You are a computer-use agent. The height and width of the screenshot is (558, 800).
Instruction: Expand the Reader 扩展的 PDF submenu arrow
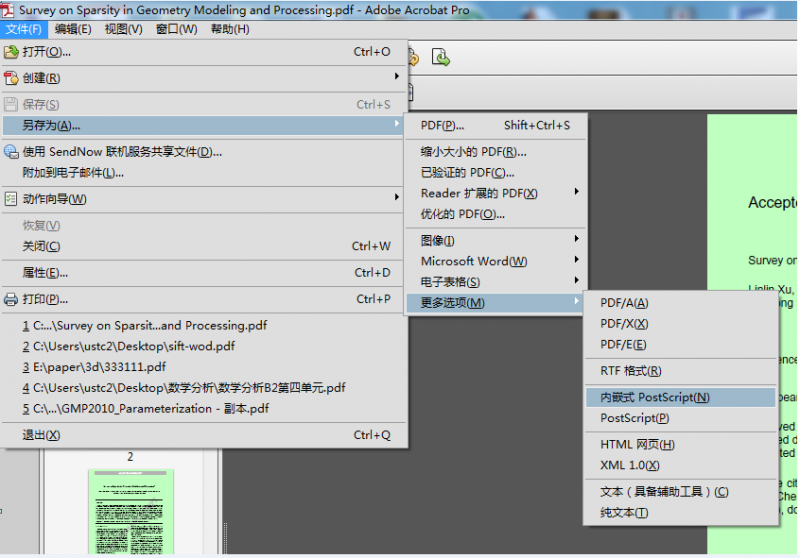(x=577, y=192)
